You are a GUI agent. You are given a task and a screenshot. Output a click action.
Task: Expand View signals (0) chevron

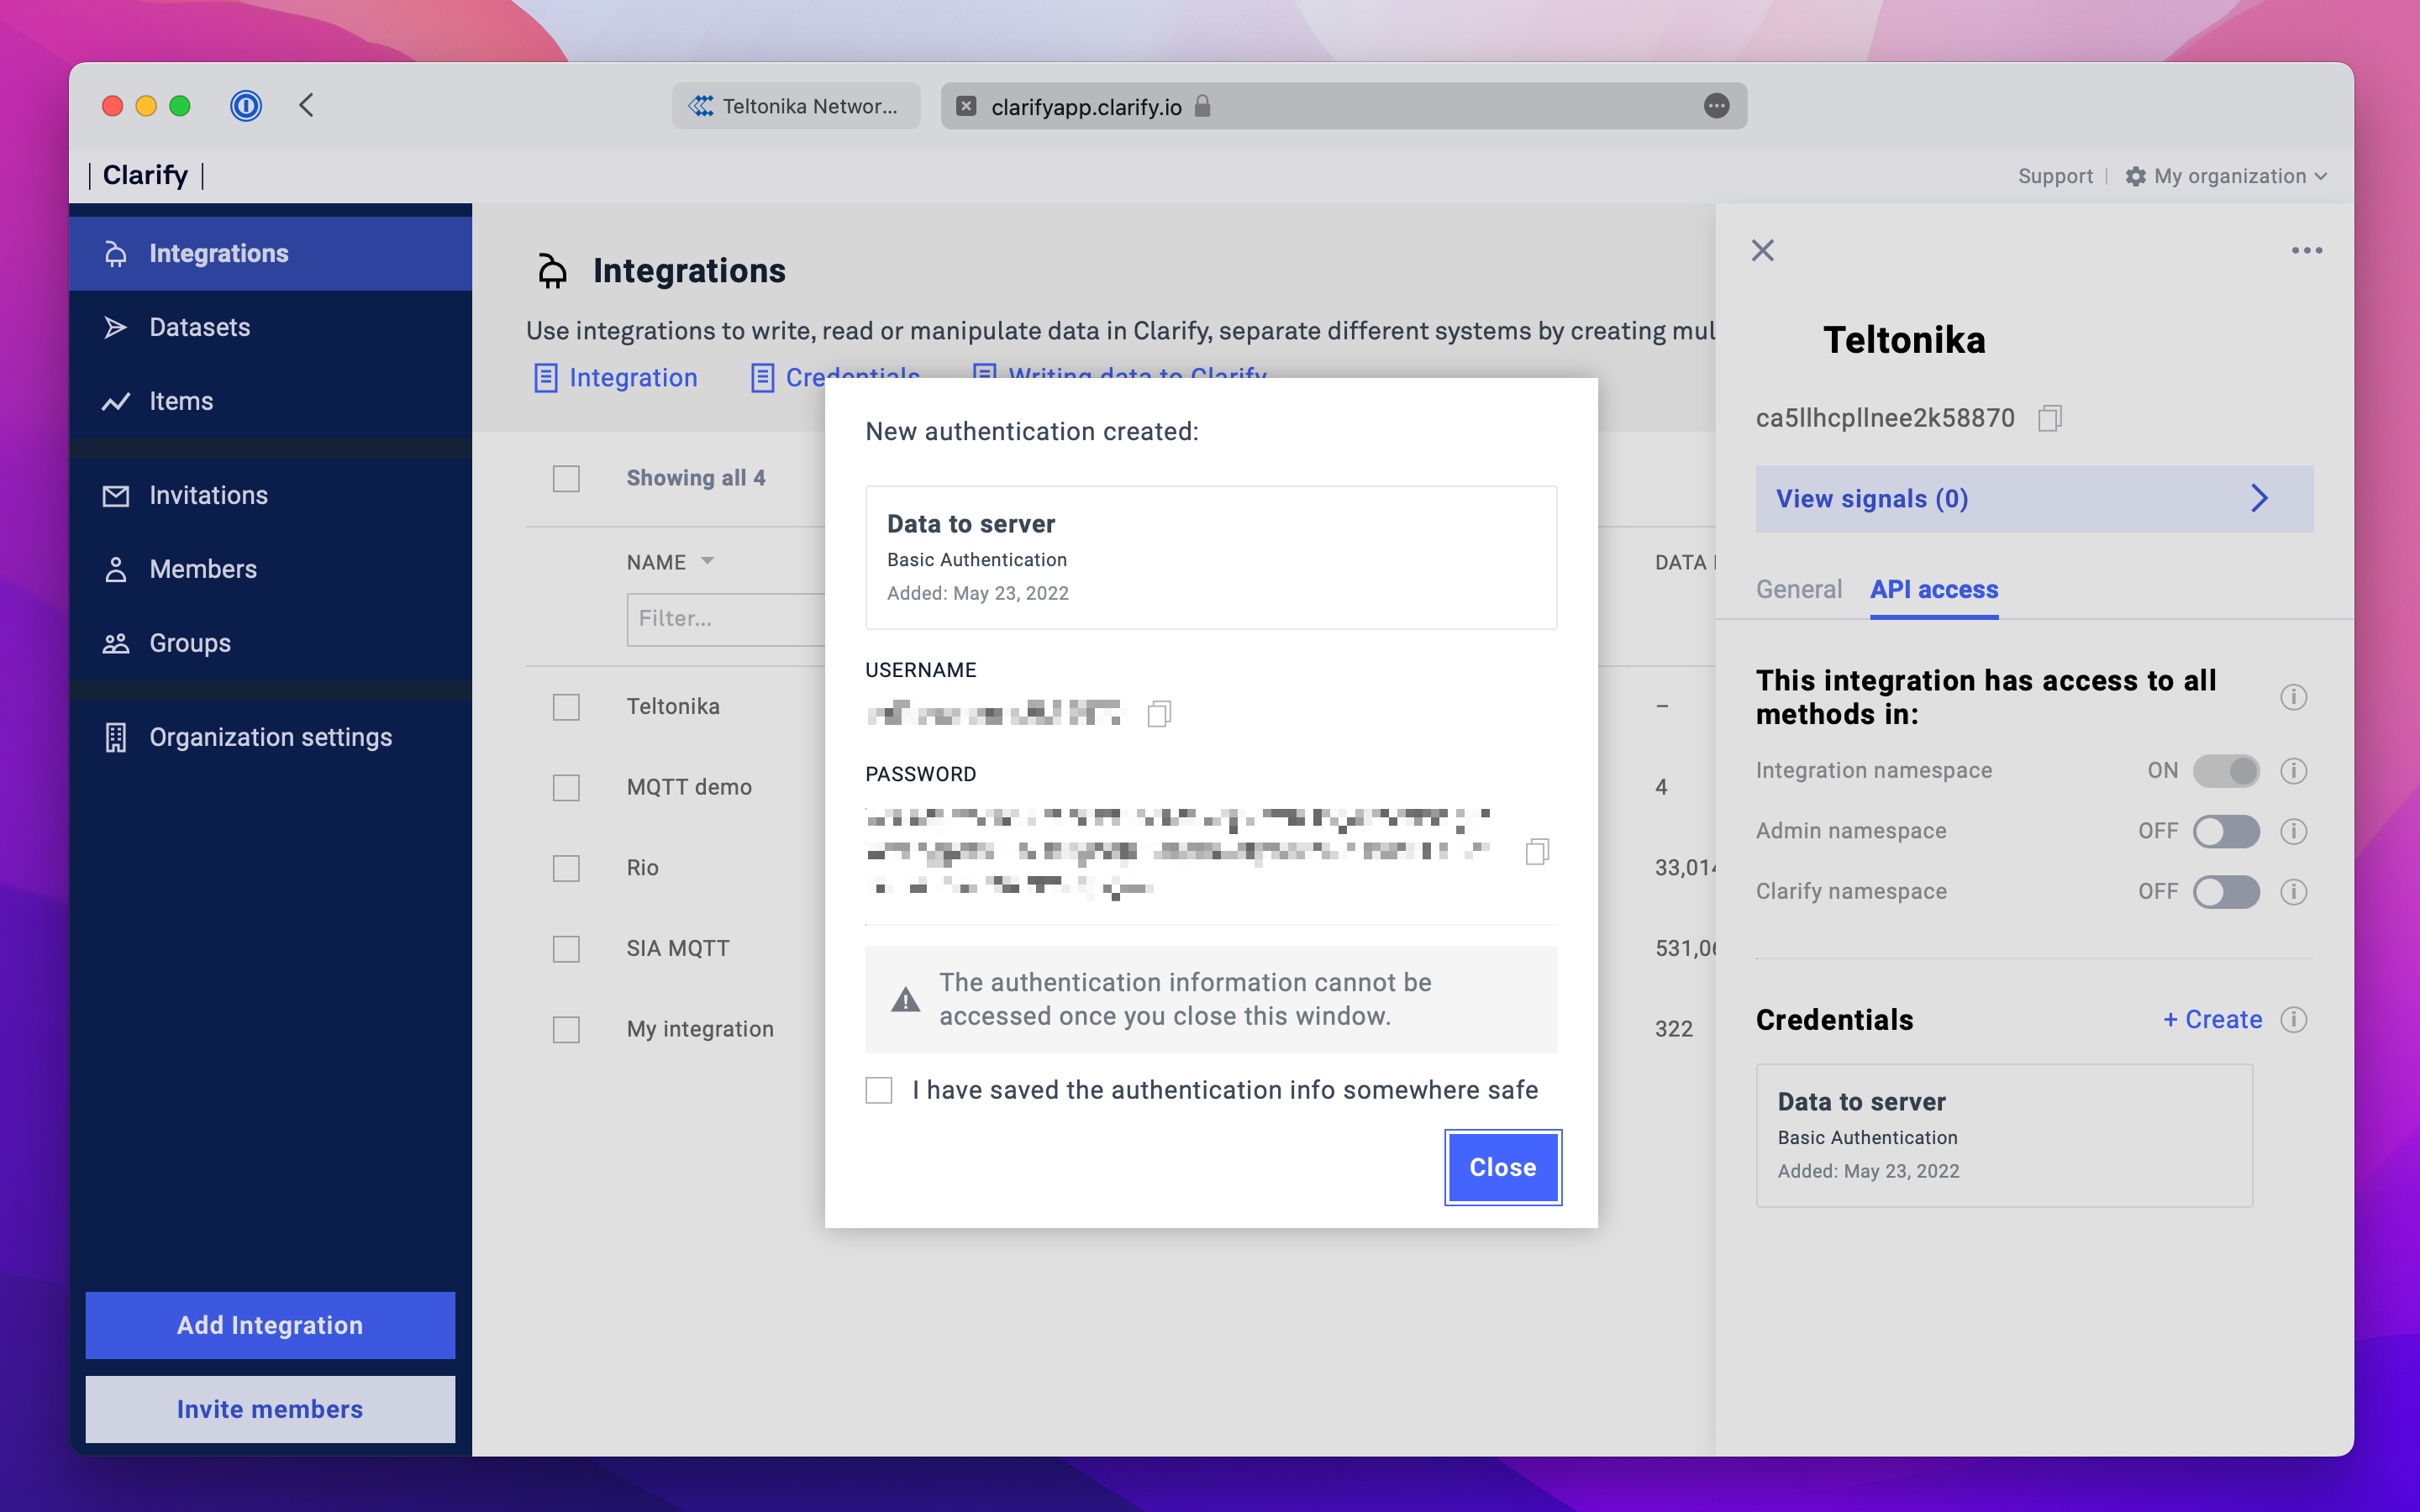click(2259, 498)
